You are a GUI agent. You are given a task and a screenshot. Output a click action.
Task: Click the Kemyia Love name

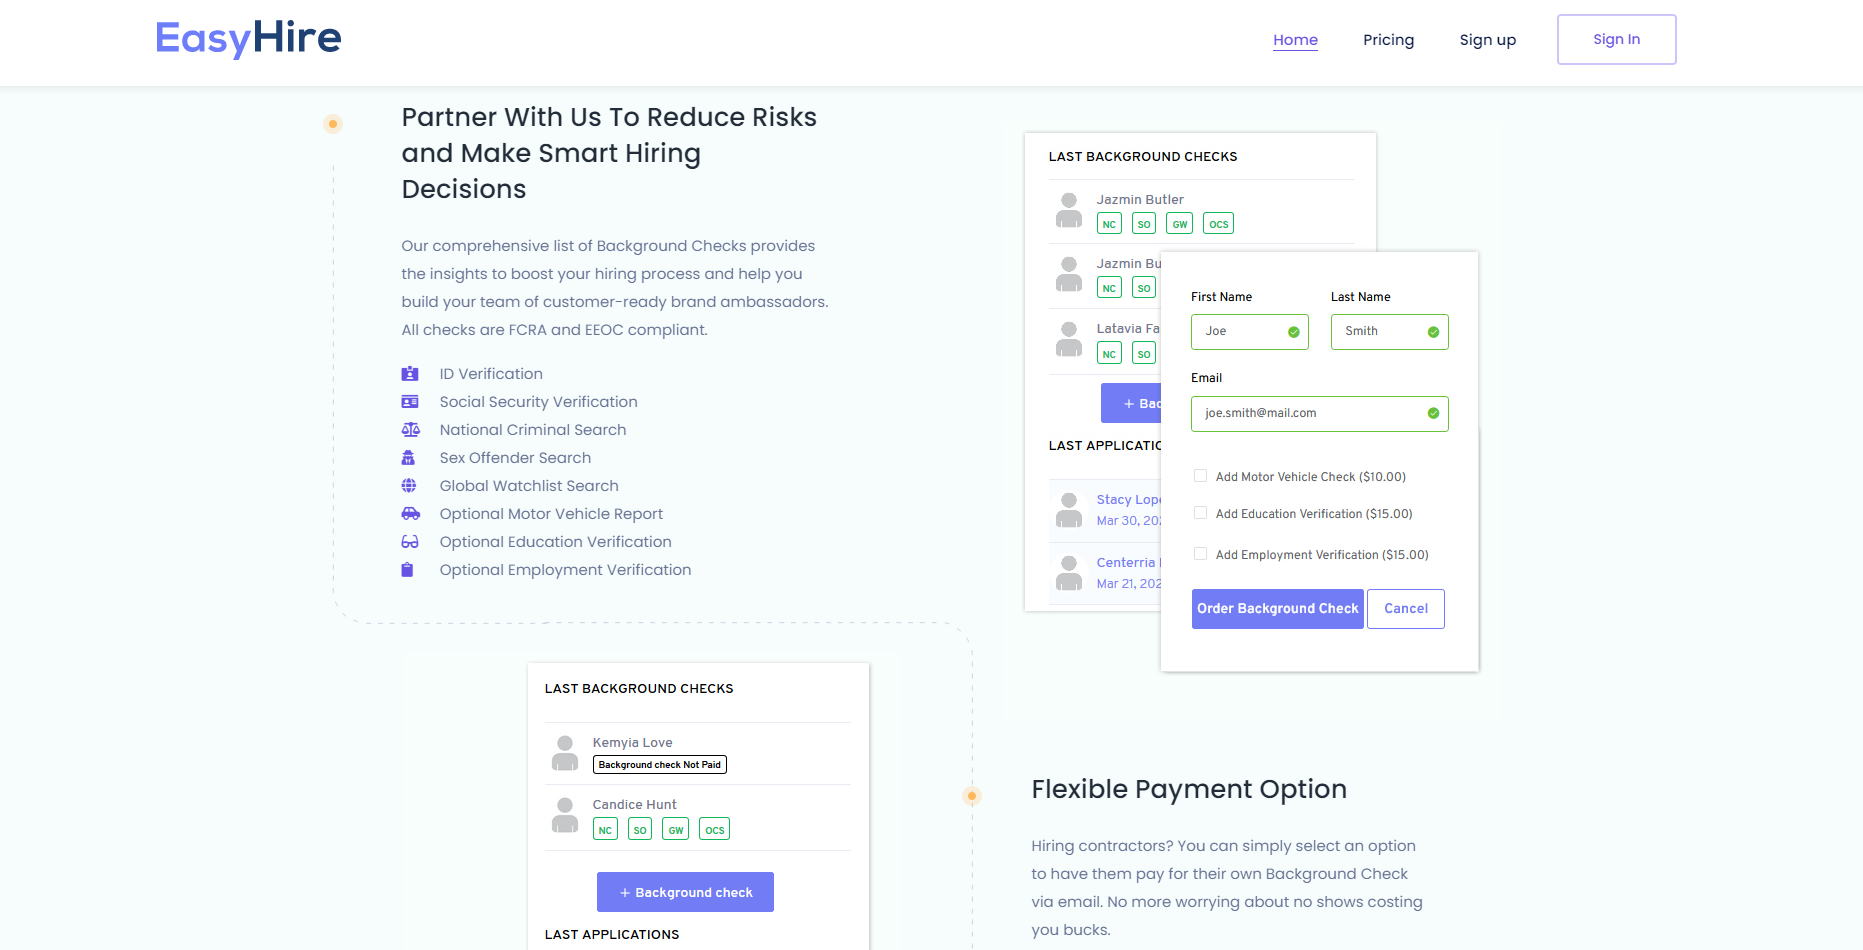coord(632,743)
